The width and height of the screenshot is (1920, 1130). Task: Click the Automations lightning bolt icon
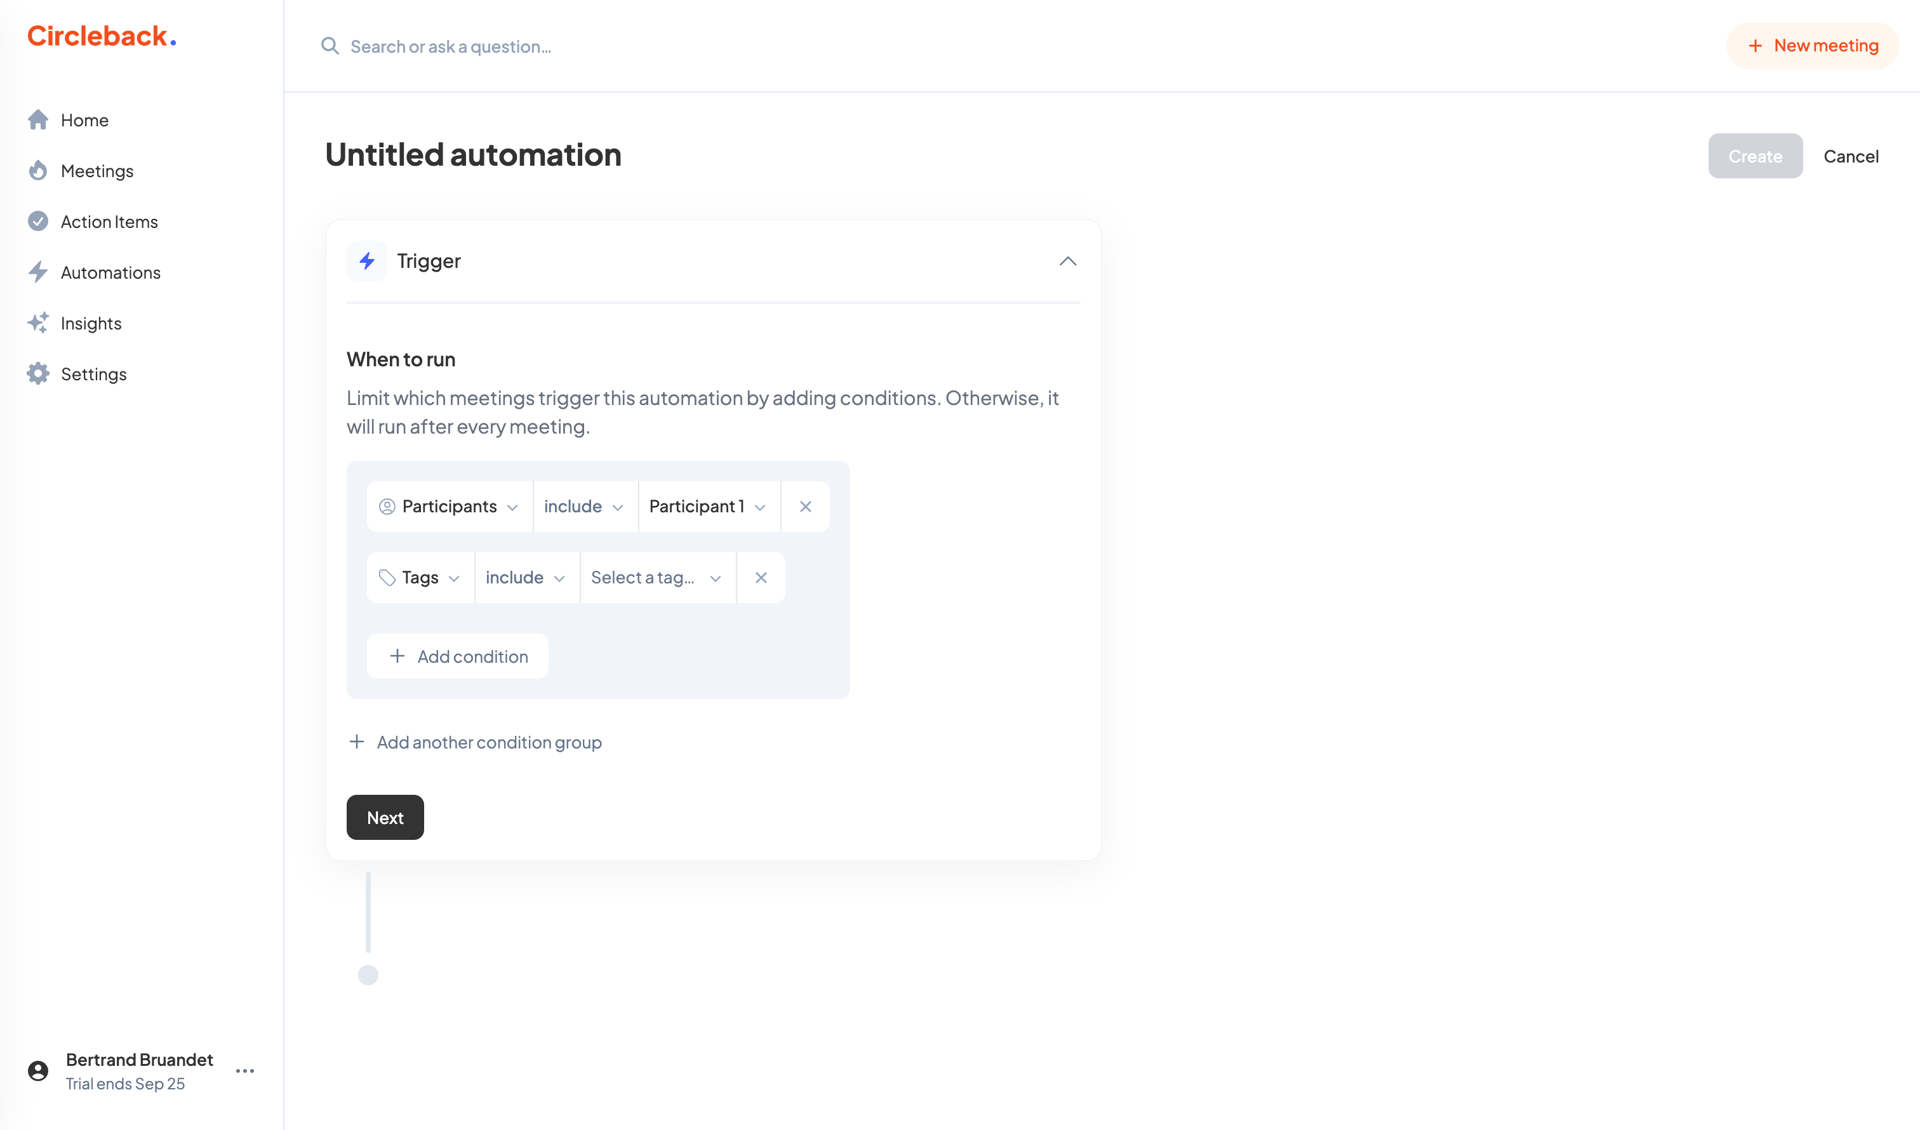(x=38, y=272)
